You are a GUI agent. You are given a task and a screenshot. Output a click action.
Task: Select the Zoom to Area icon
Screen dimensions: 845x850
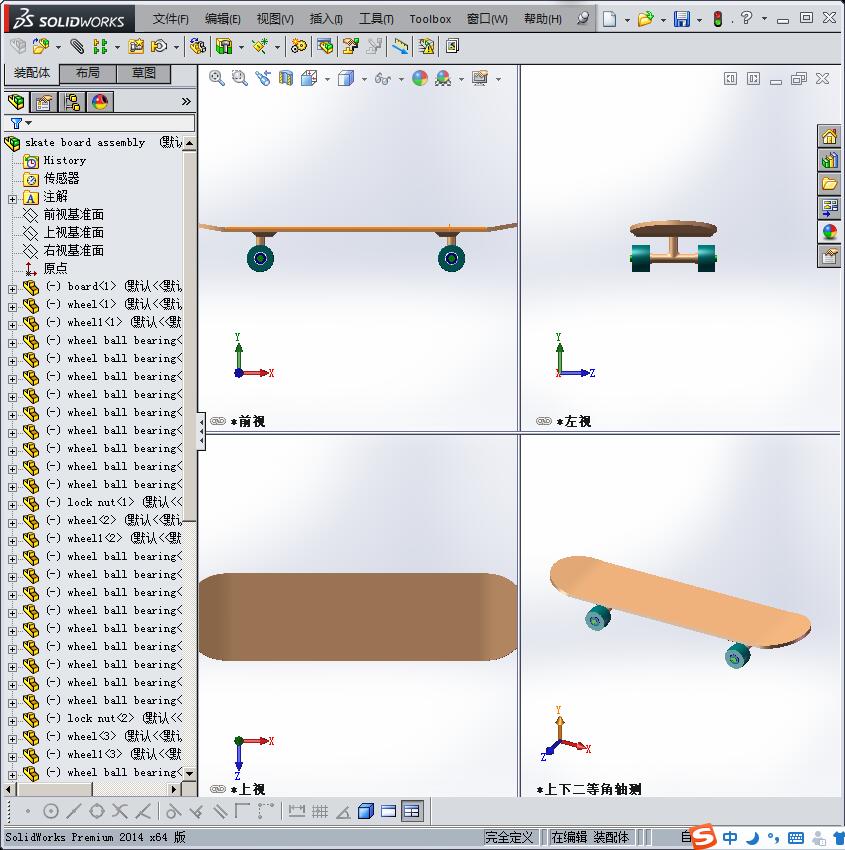240,79
